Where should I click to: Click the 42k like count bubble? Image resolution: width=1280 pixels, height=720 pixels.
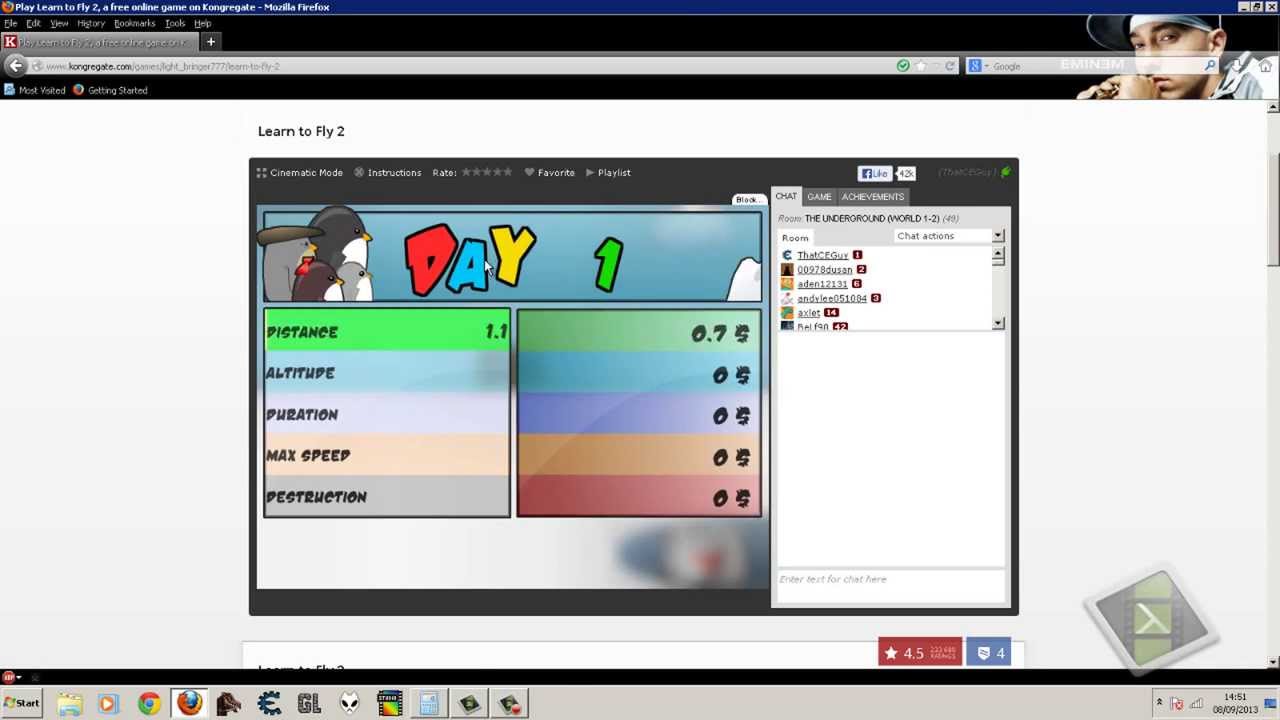906,173
